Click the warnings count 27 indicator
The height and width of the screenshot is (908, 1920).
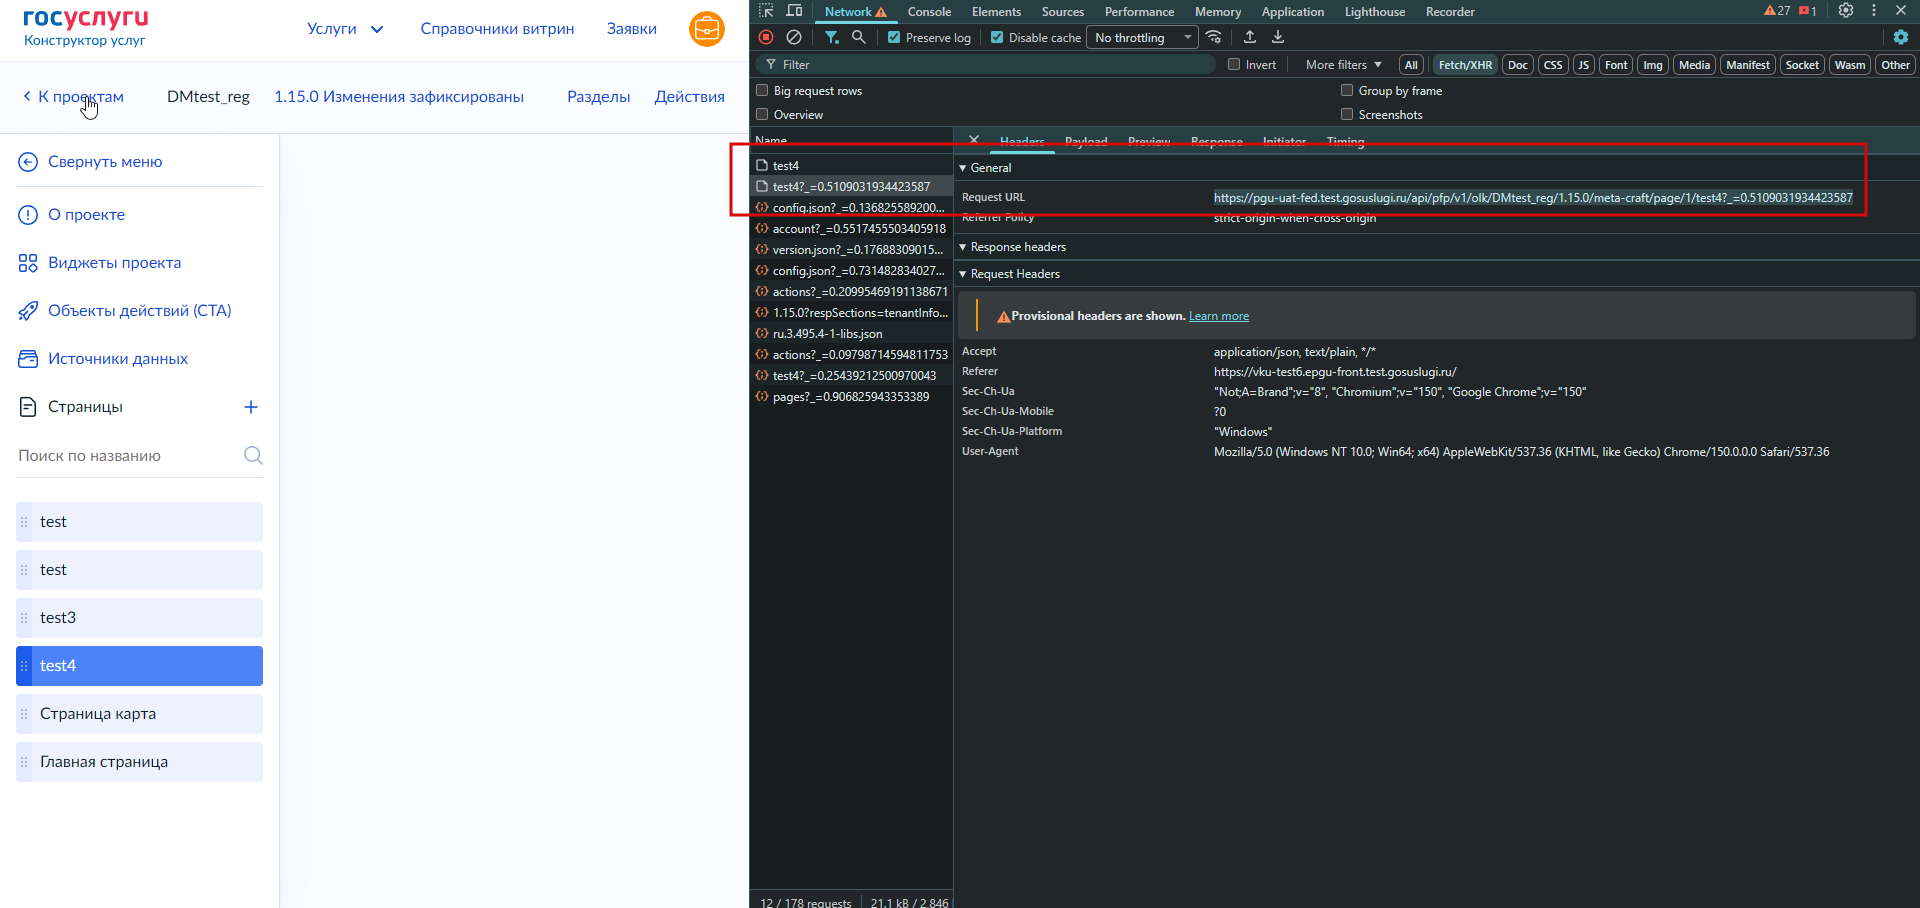pos(1777,11)
